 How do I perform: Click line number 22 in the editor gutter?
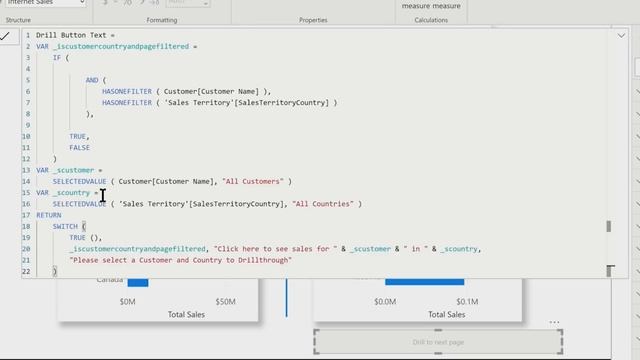click(26, 271)
